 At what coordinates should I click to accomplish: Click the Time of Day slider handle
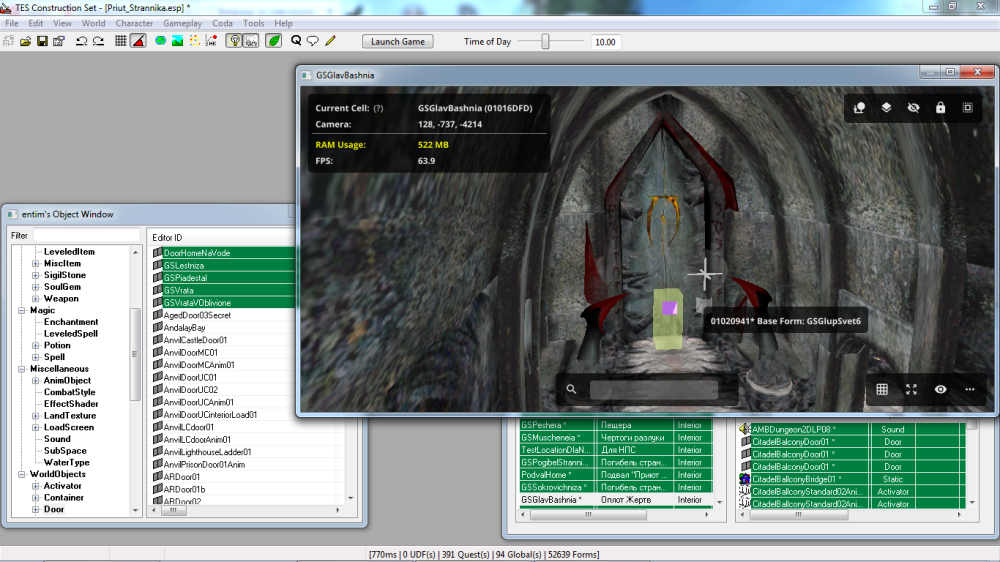point(545,41)
